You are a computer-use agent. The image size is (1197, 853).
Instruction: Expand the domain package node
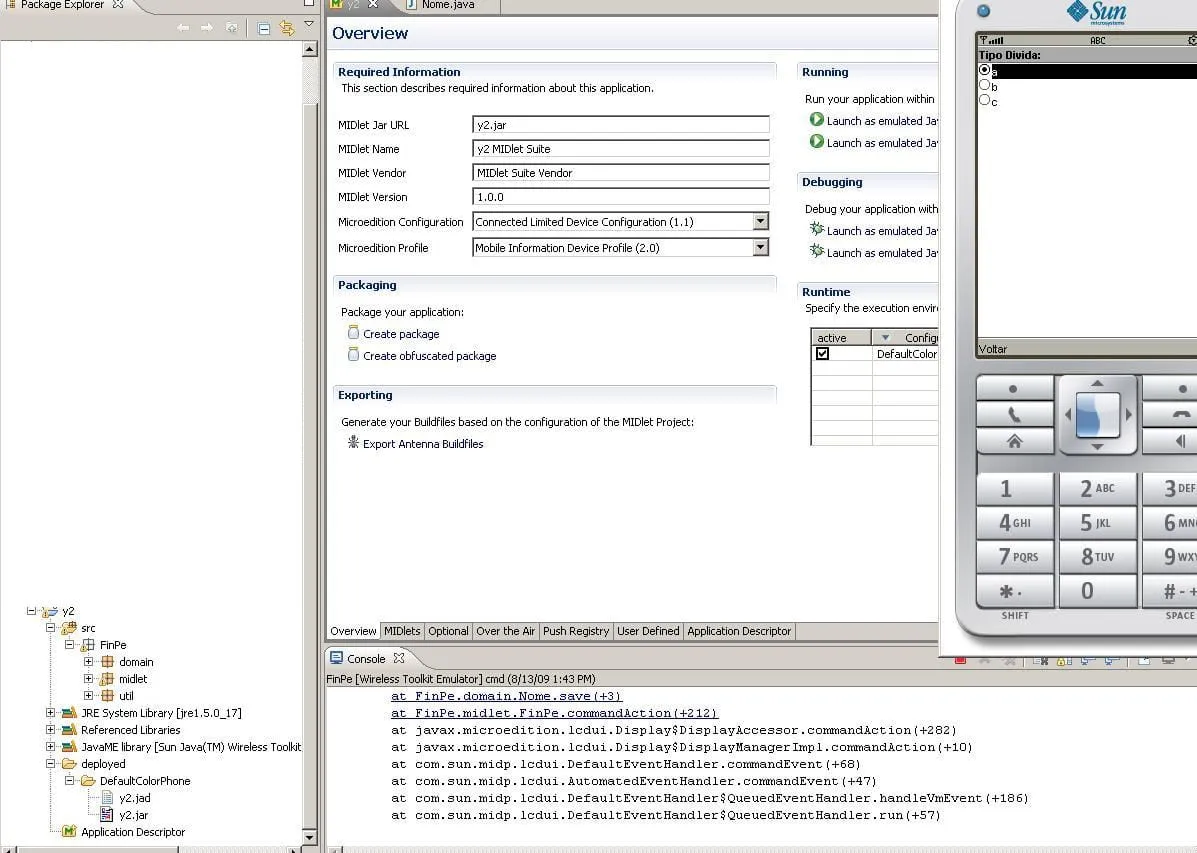[88, 662]
